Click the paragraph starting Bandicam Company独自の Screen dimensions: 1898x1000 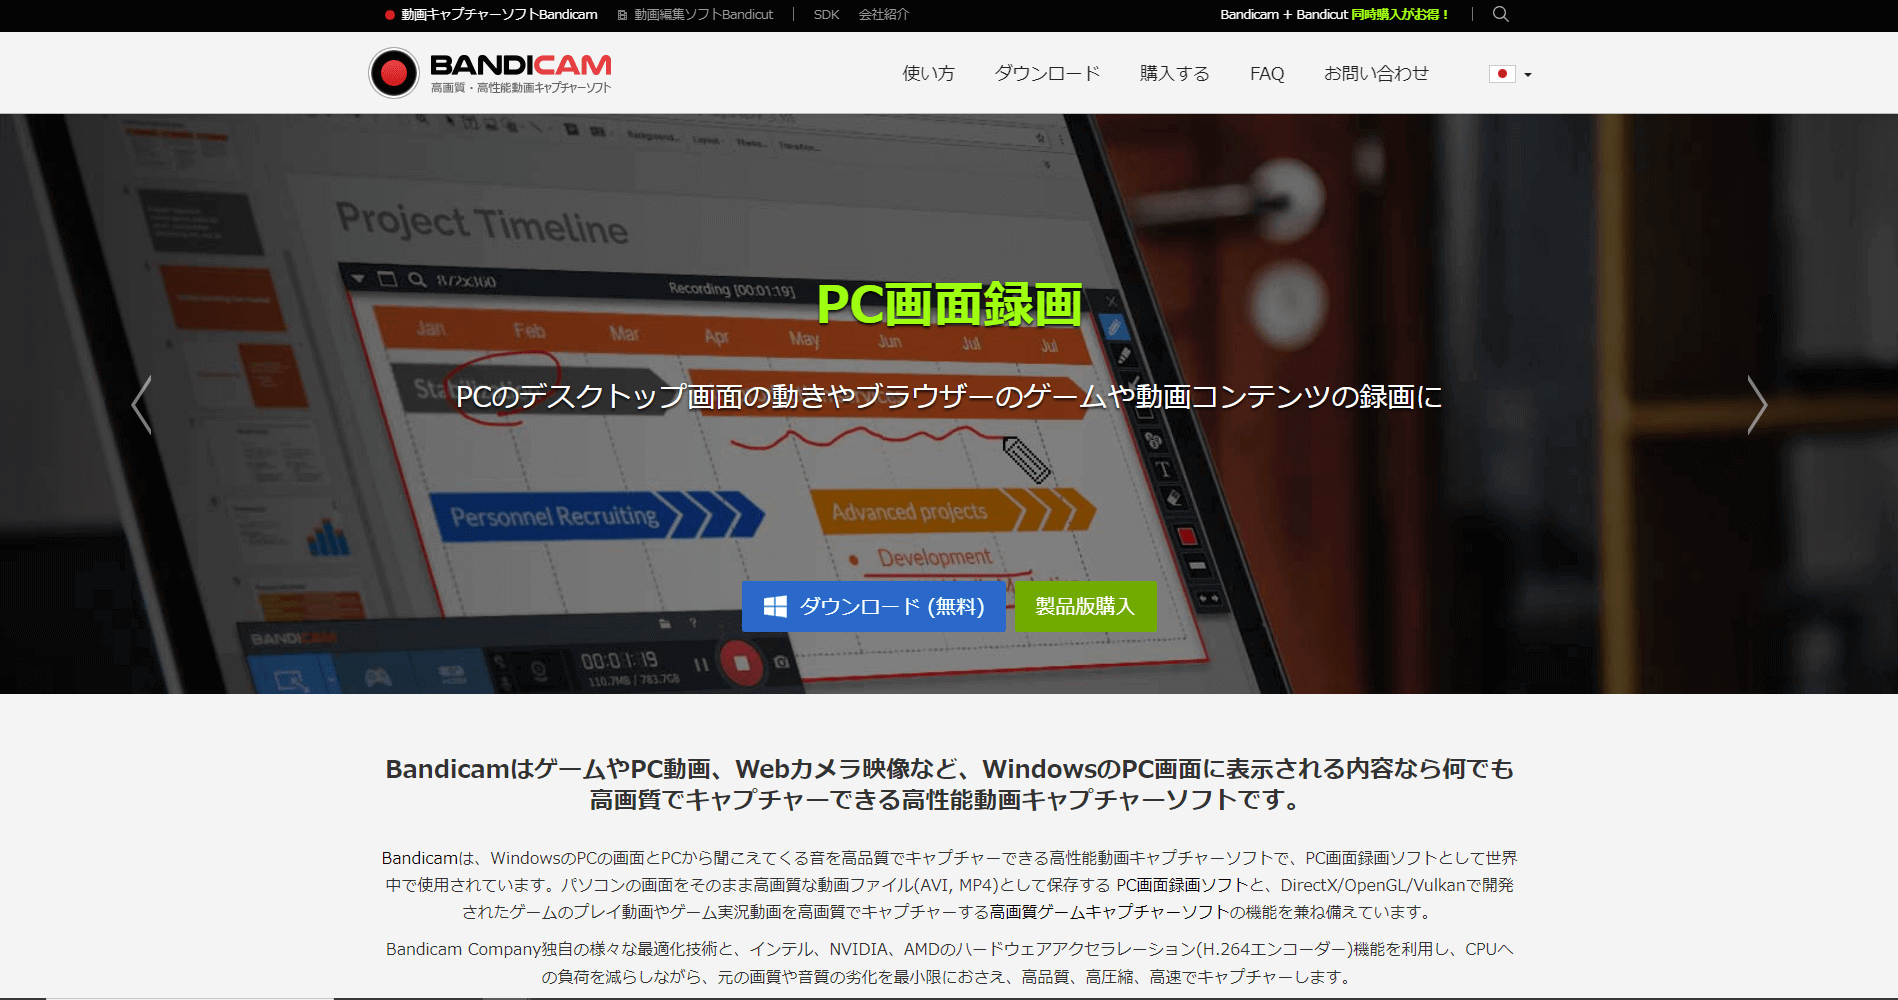tap(949, 963)
